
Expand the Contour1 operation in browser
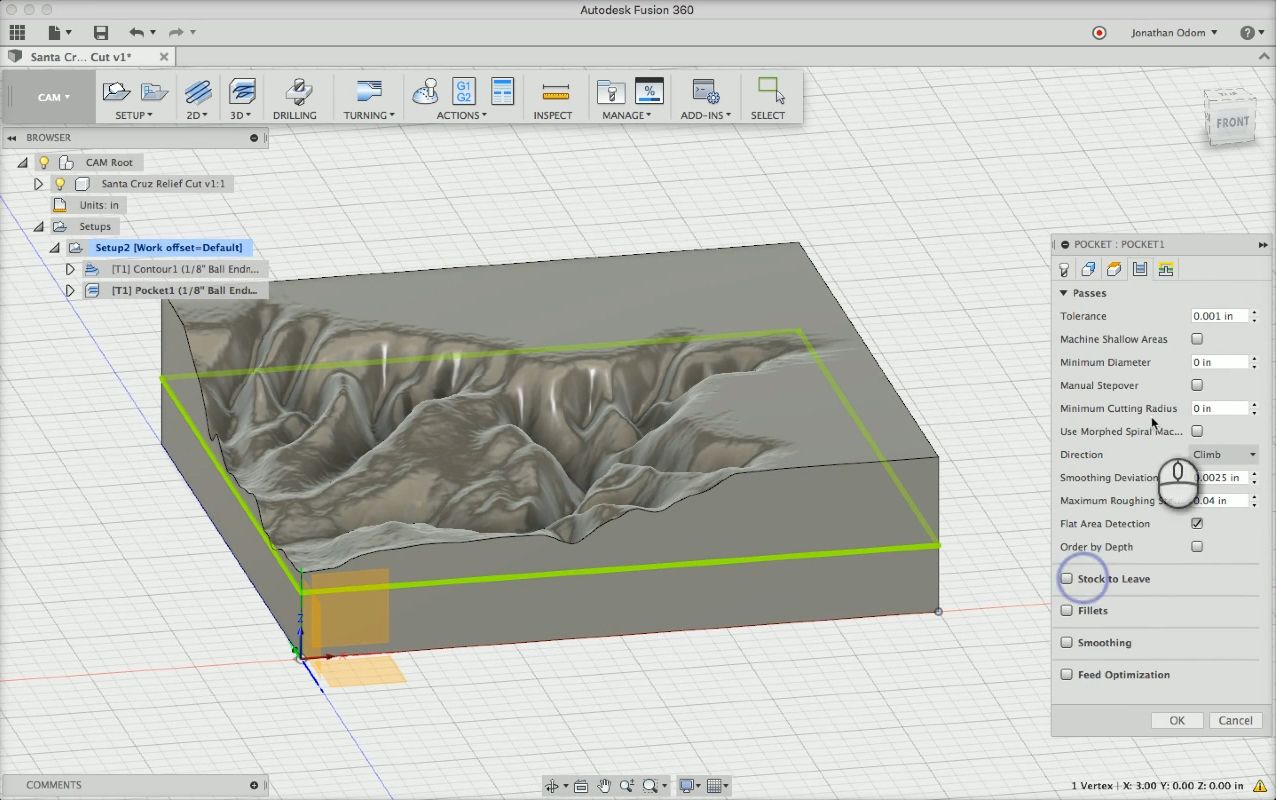coord(70,269)
